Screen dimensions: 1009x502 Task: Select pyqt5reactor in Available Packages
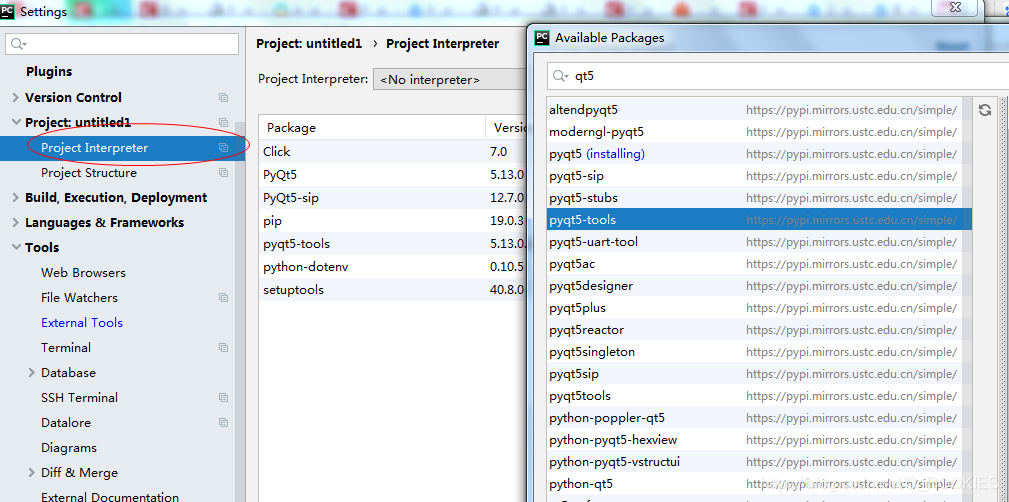754,330
